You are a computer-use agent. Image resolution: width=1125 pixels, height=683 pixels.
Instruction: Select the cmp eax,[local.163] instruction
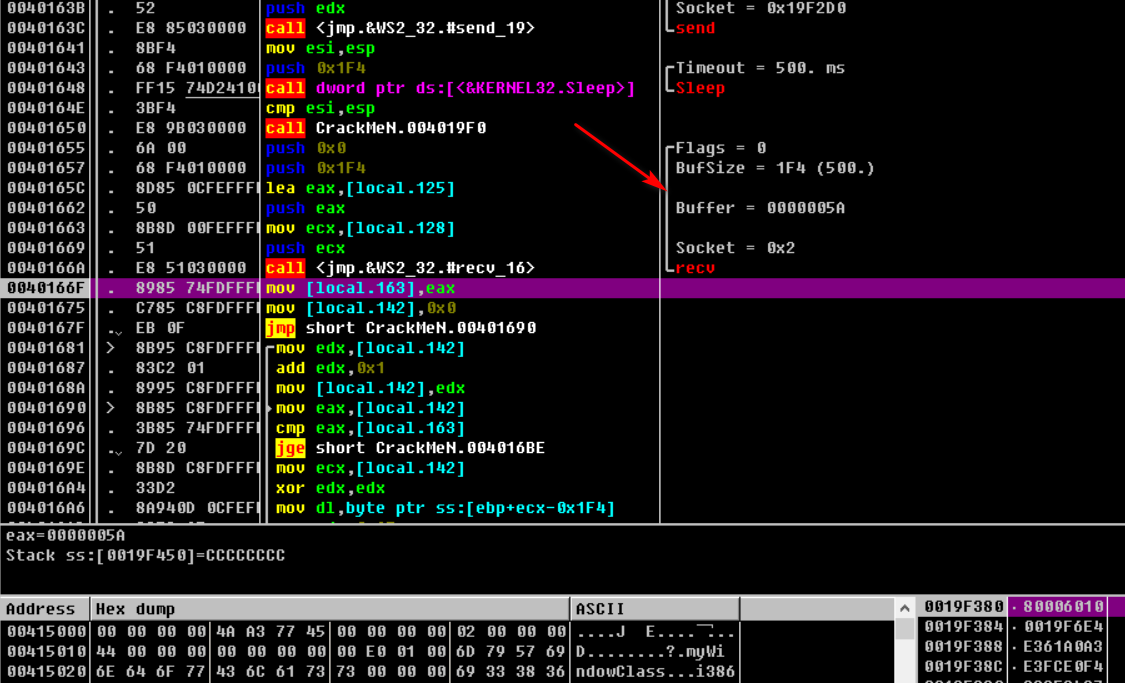[370, 428]
